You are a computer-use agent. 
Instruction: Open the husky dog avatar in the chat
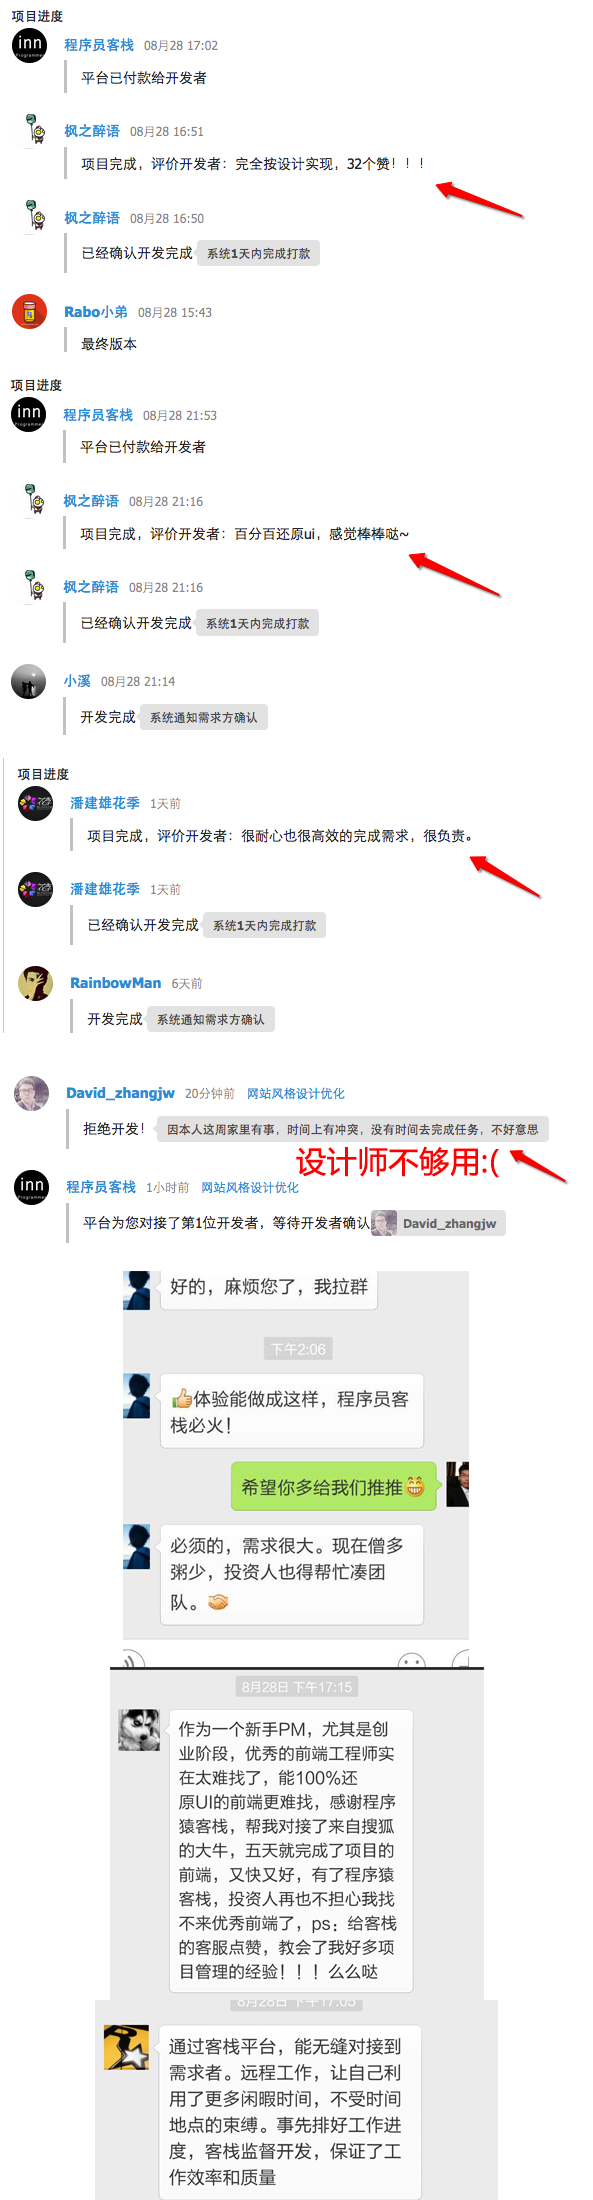coord(139,1729)
